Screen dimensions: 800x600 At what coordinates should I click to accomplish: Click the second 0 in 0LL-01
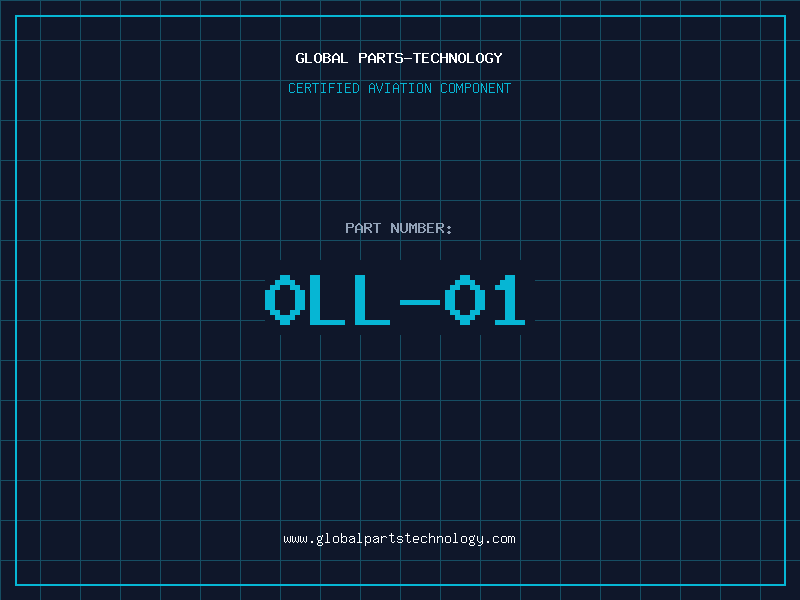point(464,300)
